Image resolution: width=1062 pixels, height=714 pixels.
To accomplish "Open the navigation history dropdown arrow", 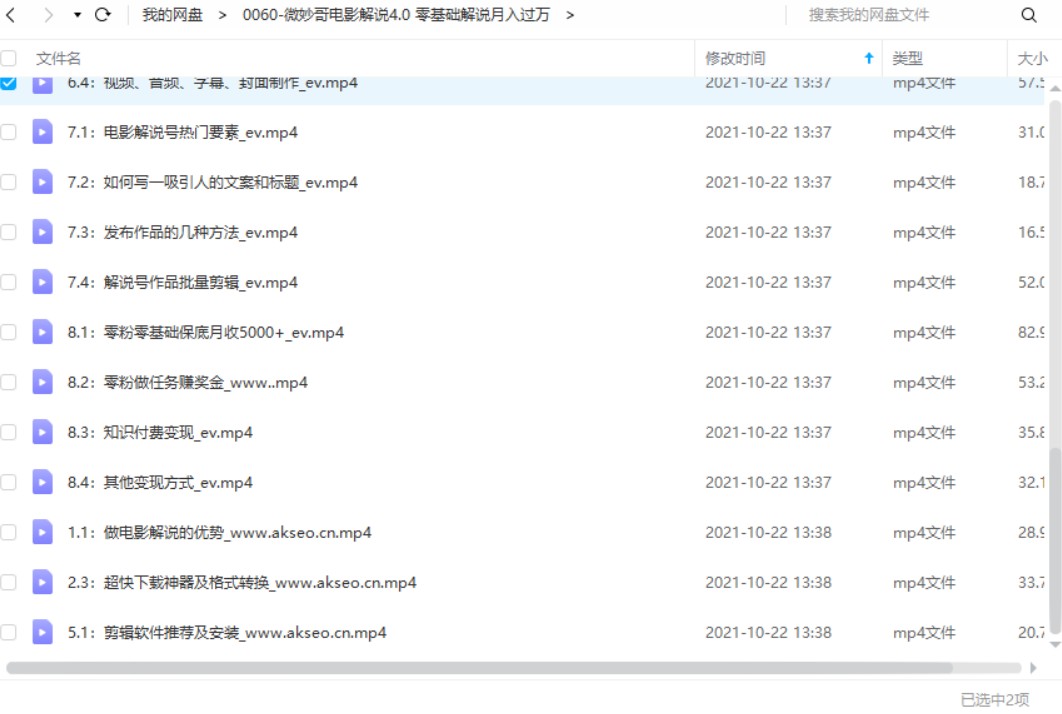I will [x=77, y=15].
